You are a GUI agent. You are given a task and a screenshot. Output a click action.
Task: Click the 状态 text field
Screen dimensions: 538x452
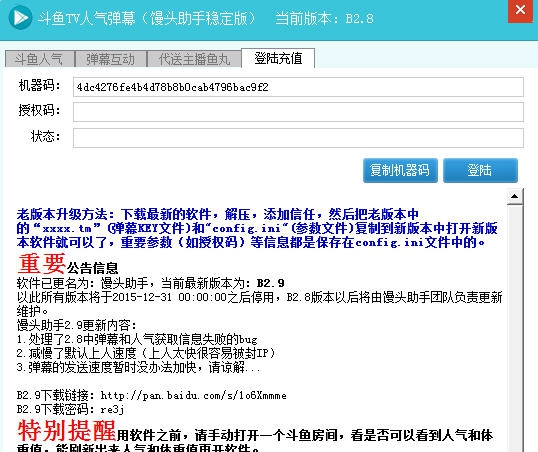[x=298, y=138]
